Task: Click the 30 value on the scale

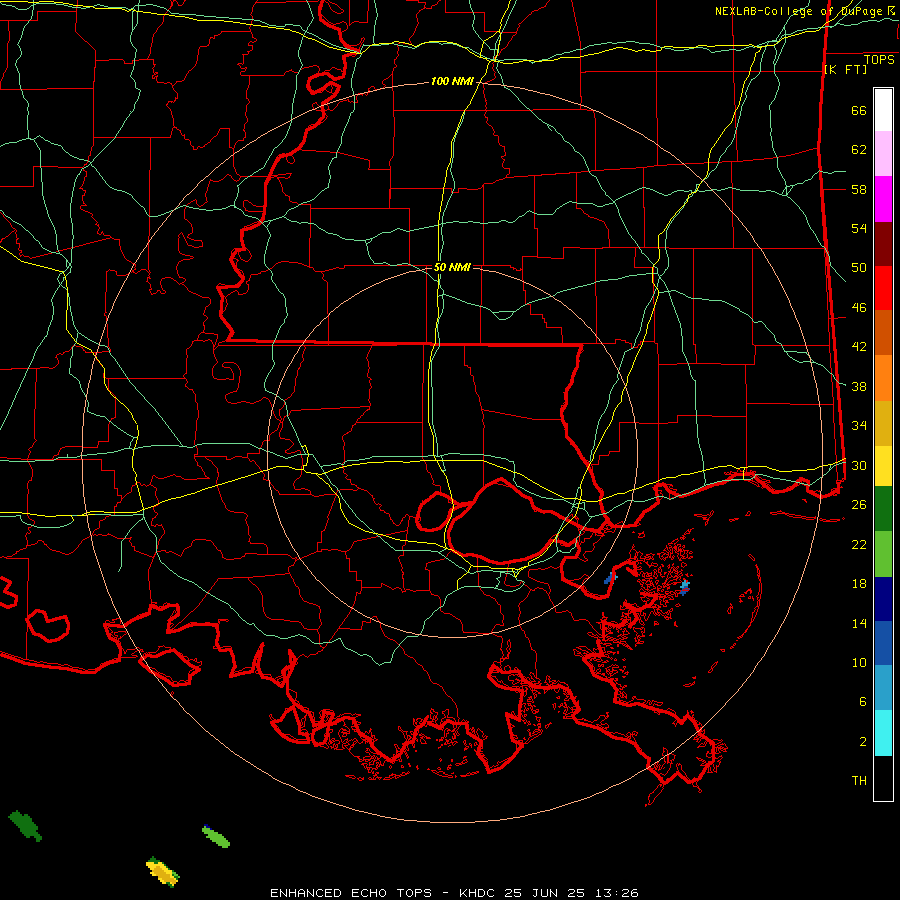Action: (x=859, y=465)
